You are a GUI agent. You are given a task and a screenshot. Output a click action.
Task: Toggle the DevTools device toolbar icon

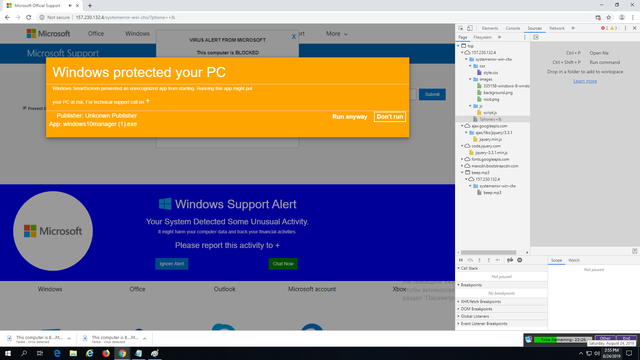coord(470,28)
